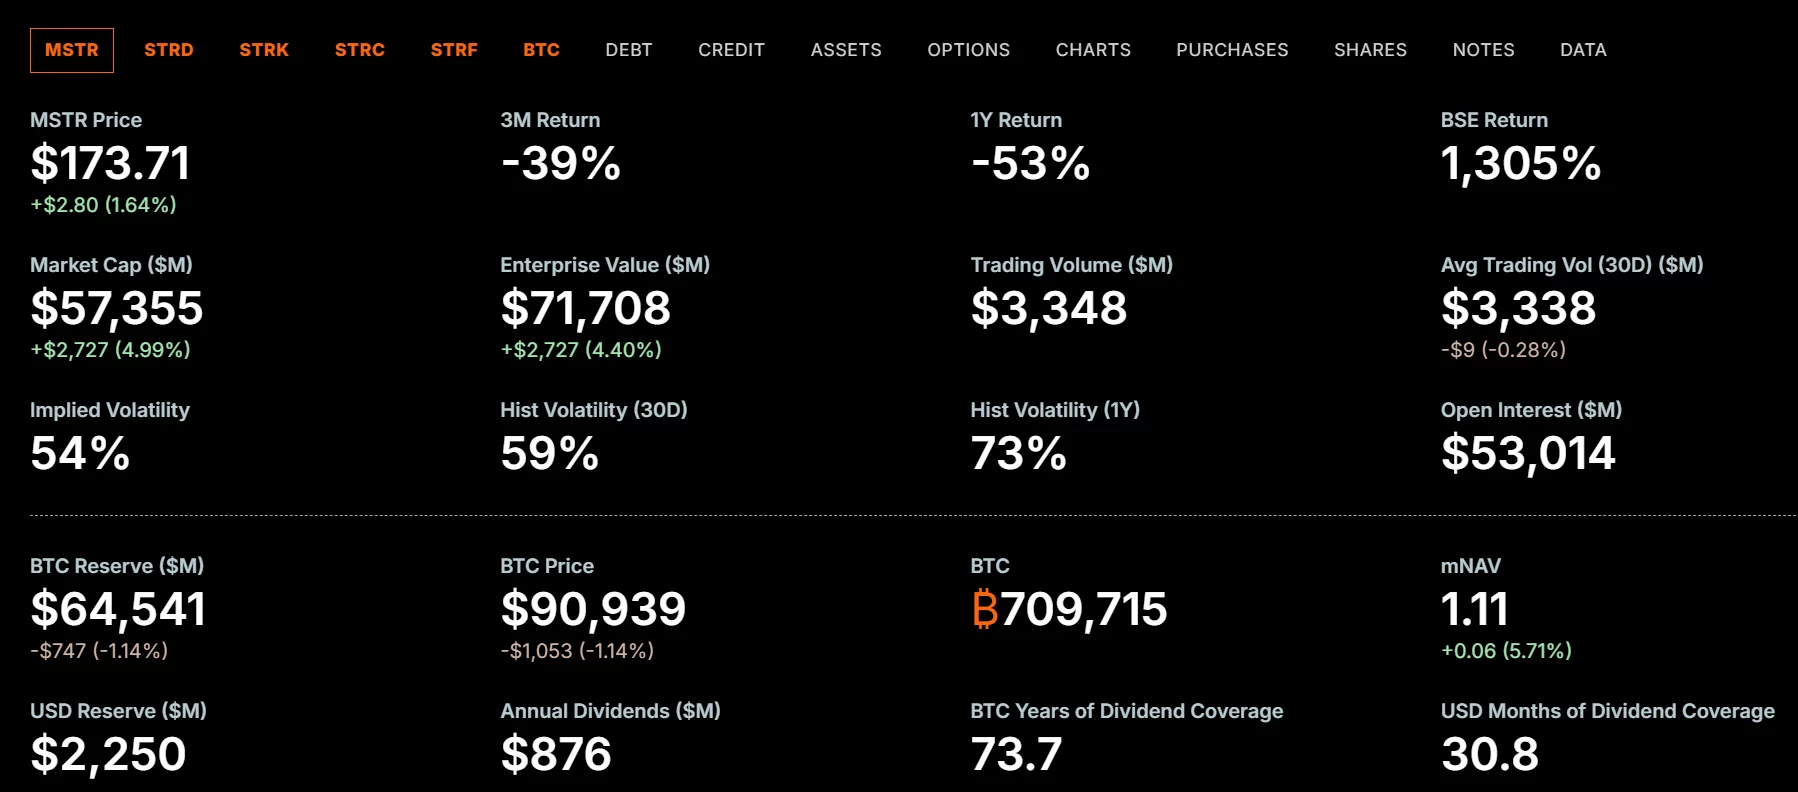Open the NOTES tab
The width and height of the screenshot is (1798, 792).
(x=1483, y=50)
